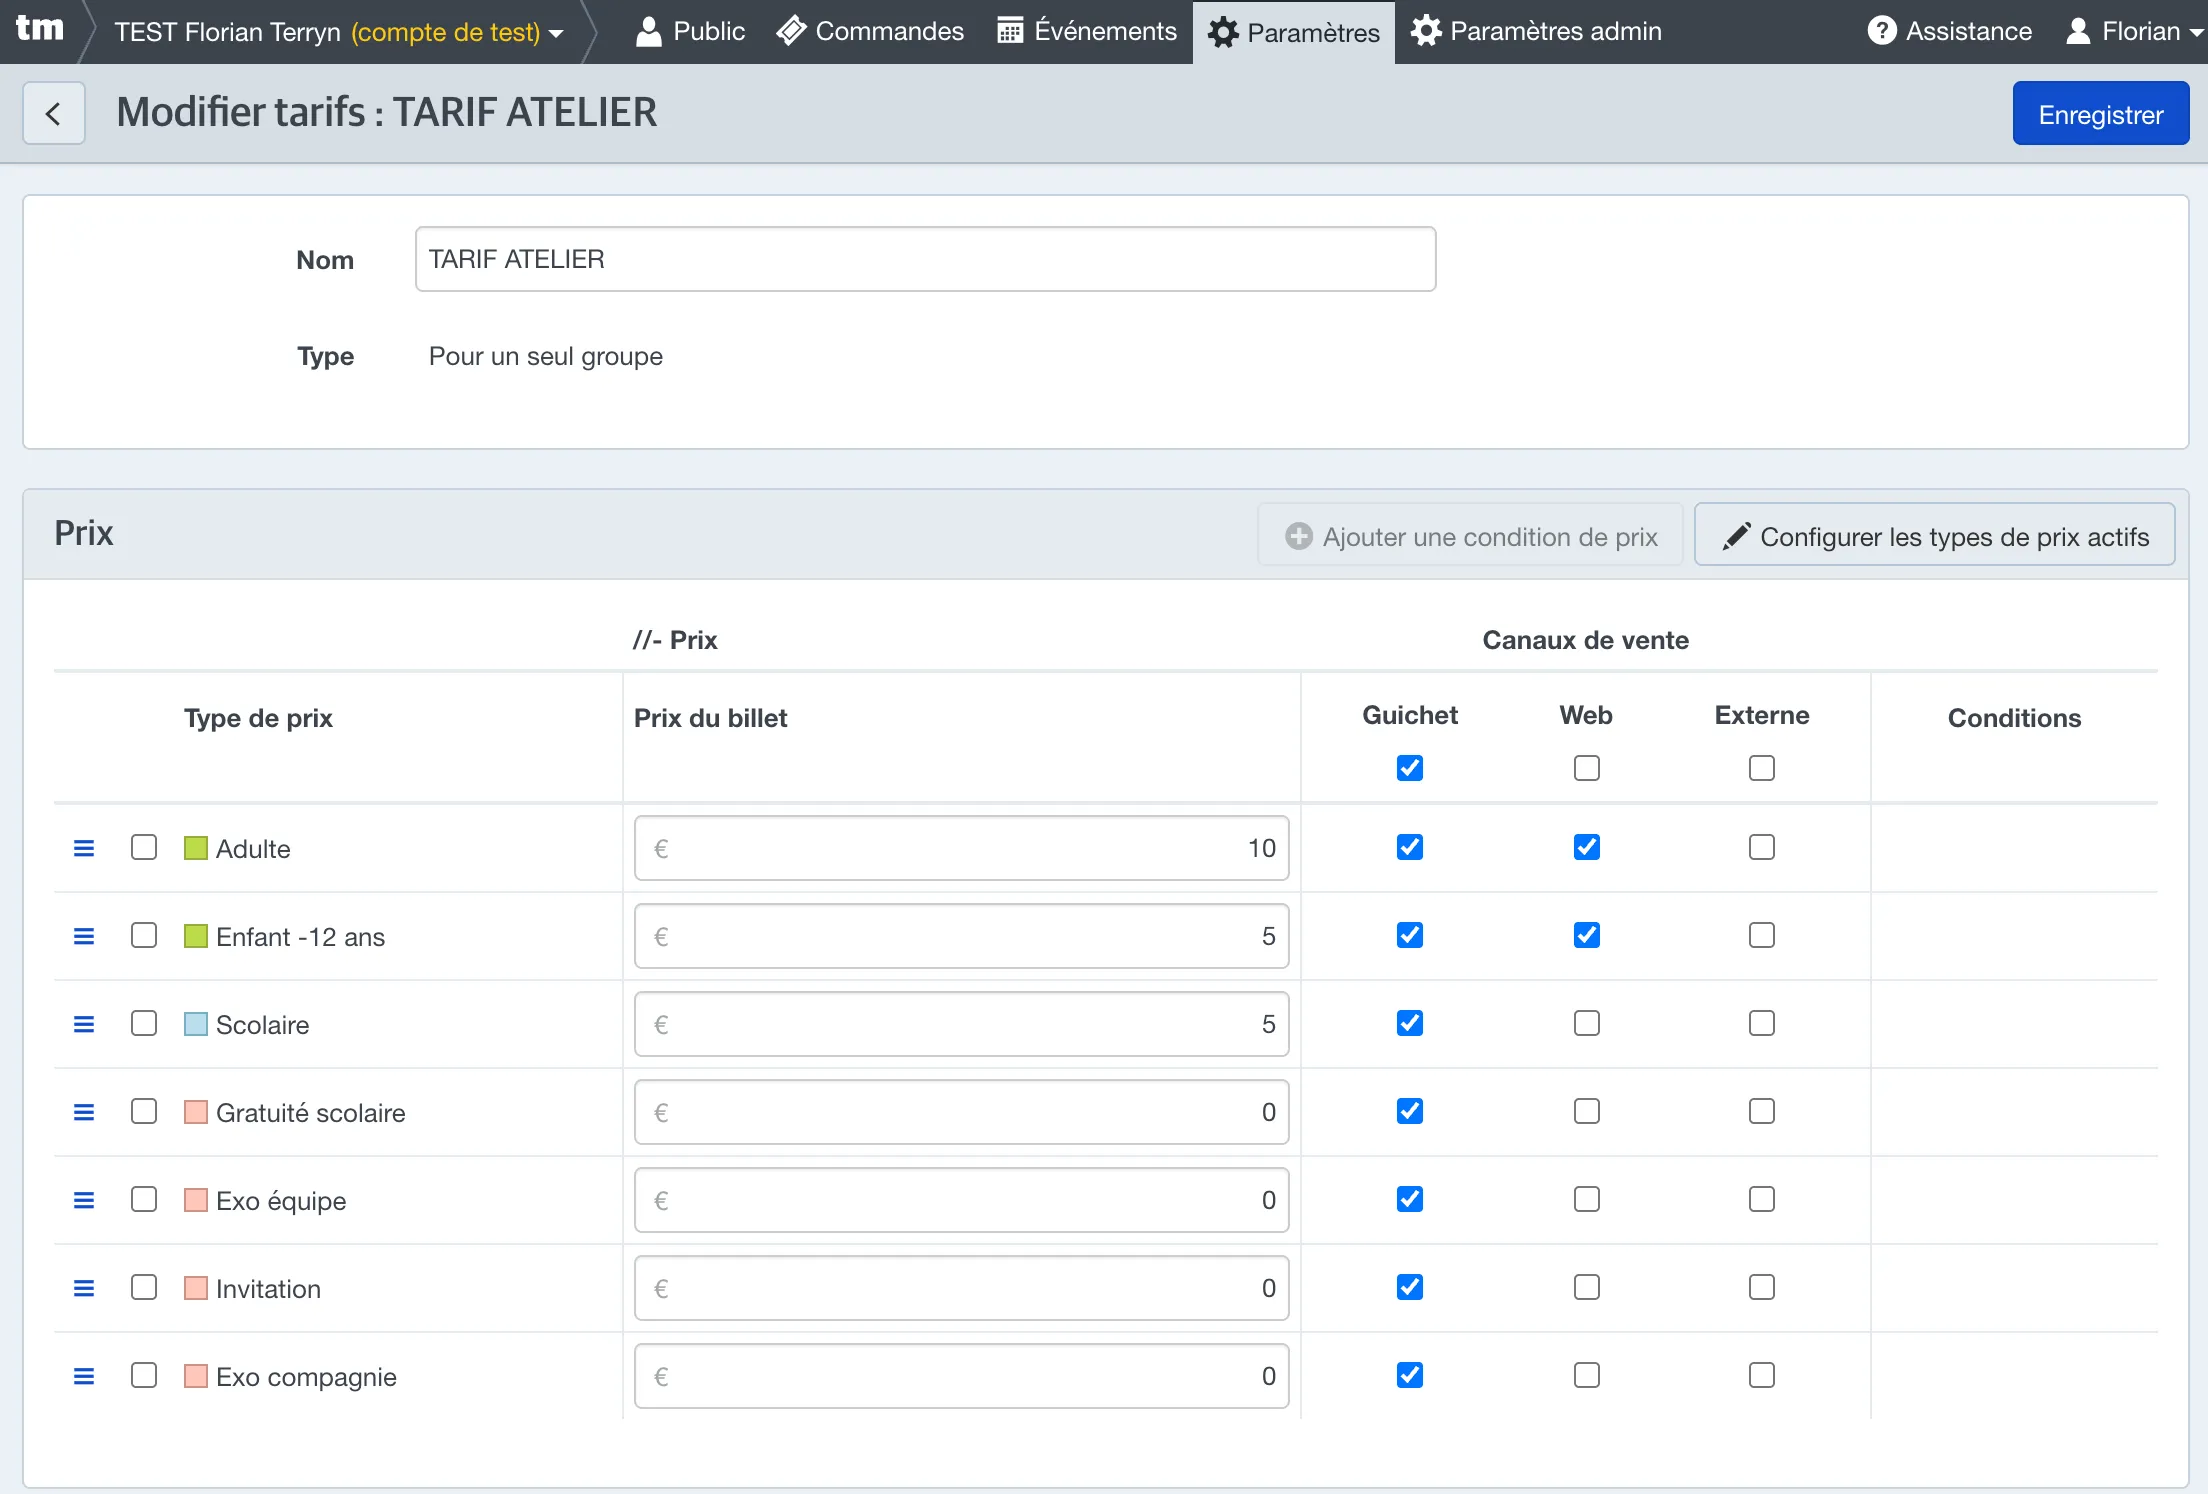Click the pencil icon to configure active price types
Screen dimensions: 2208x1494
click(x=1736, y=536)
